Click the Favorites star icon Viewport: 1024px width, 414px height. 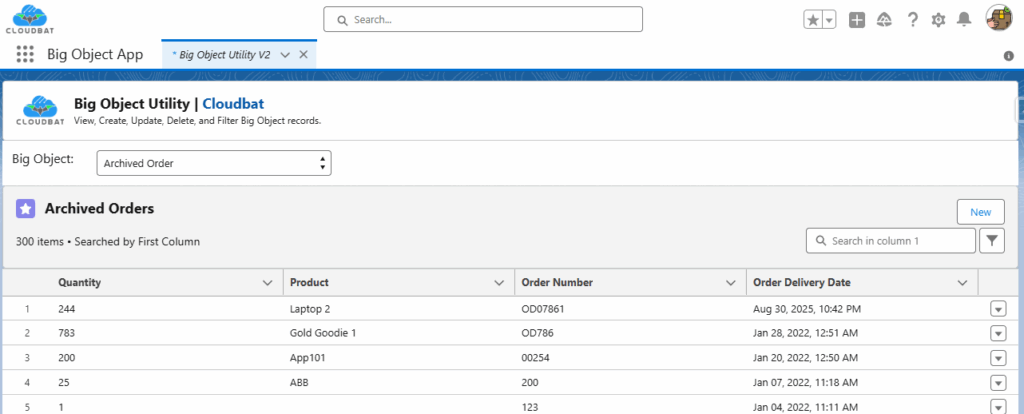pyautogui.click(x=813, y=20)
